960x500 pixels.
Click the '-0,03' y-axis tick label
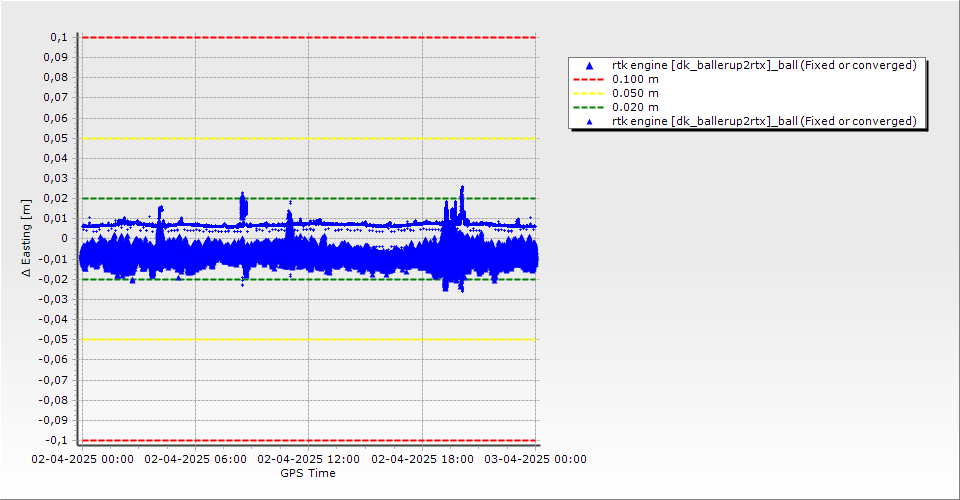[54, 299]
